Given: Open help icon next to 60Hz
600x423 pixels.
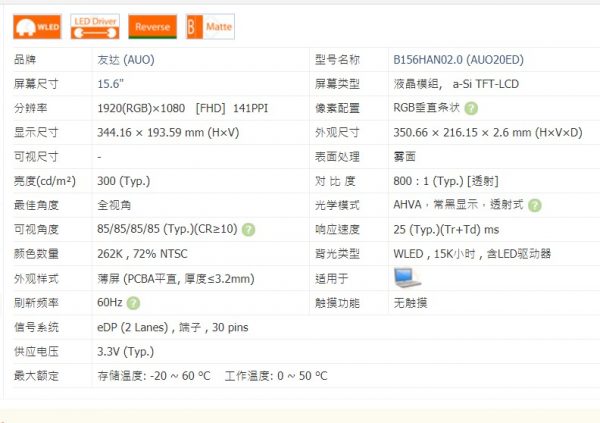Looking at the screenshot, I should (x=133, y=303).
